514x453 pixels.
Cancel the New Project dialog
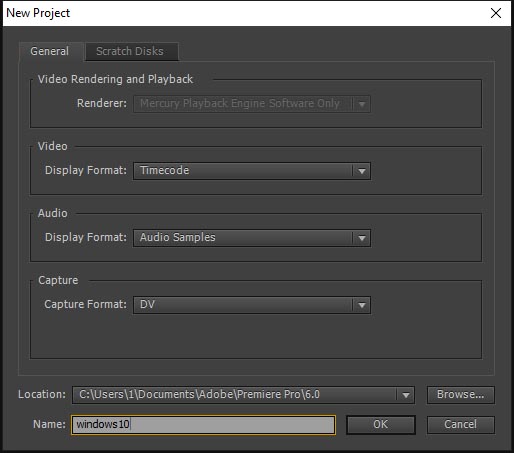point(461,425)
